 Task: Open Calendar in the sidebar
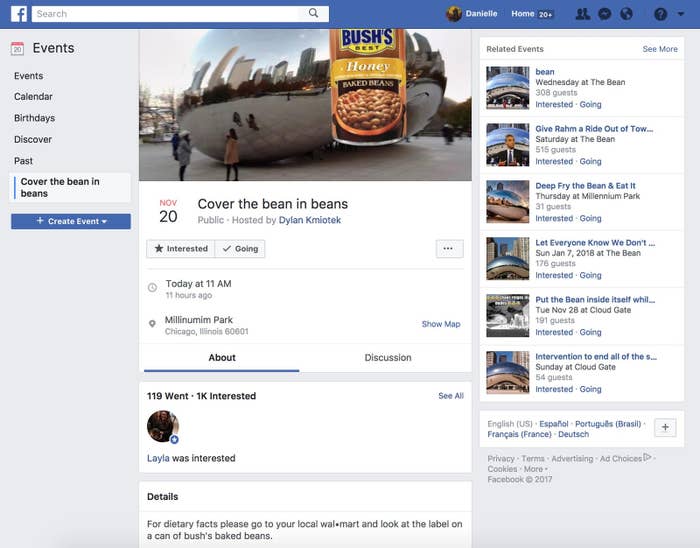[33, 96]
